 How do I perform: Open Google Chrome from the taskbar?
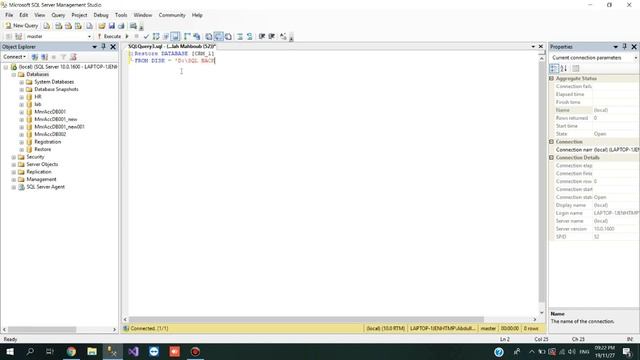[71, 351]
